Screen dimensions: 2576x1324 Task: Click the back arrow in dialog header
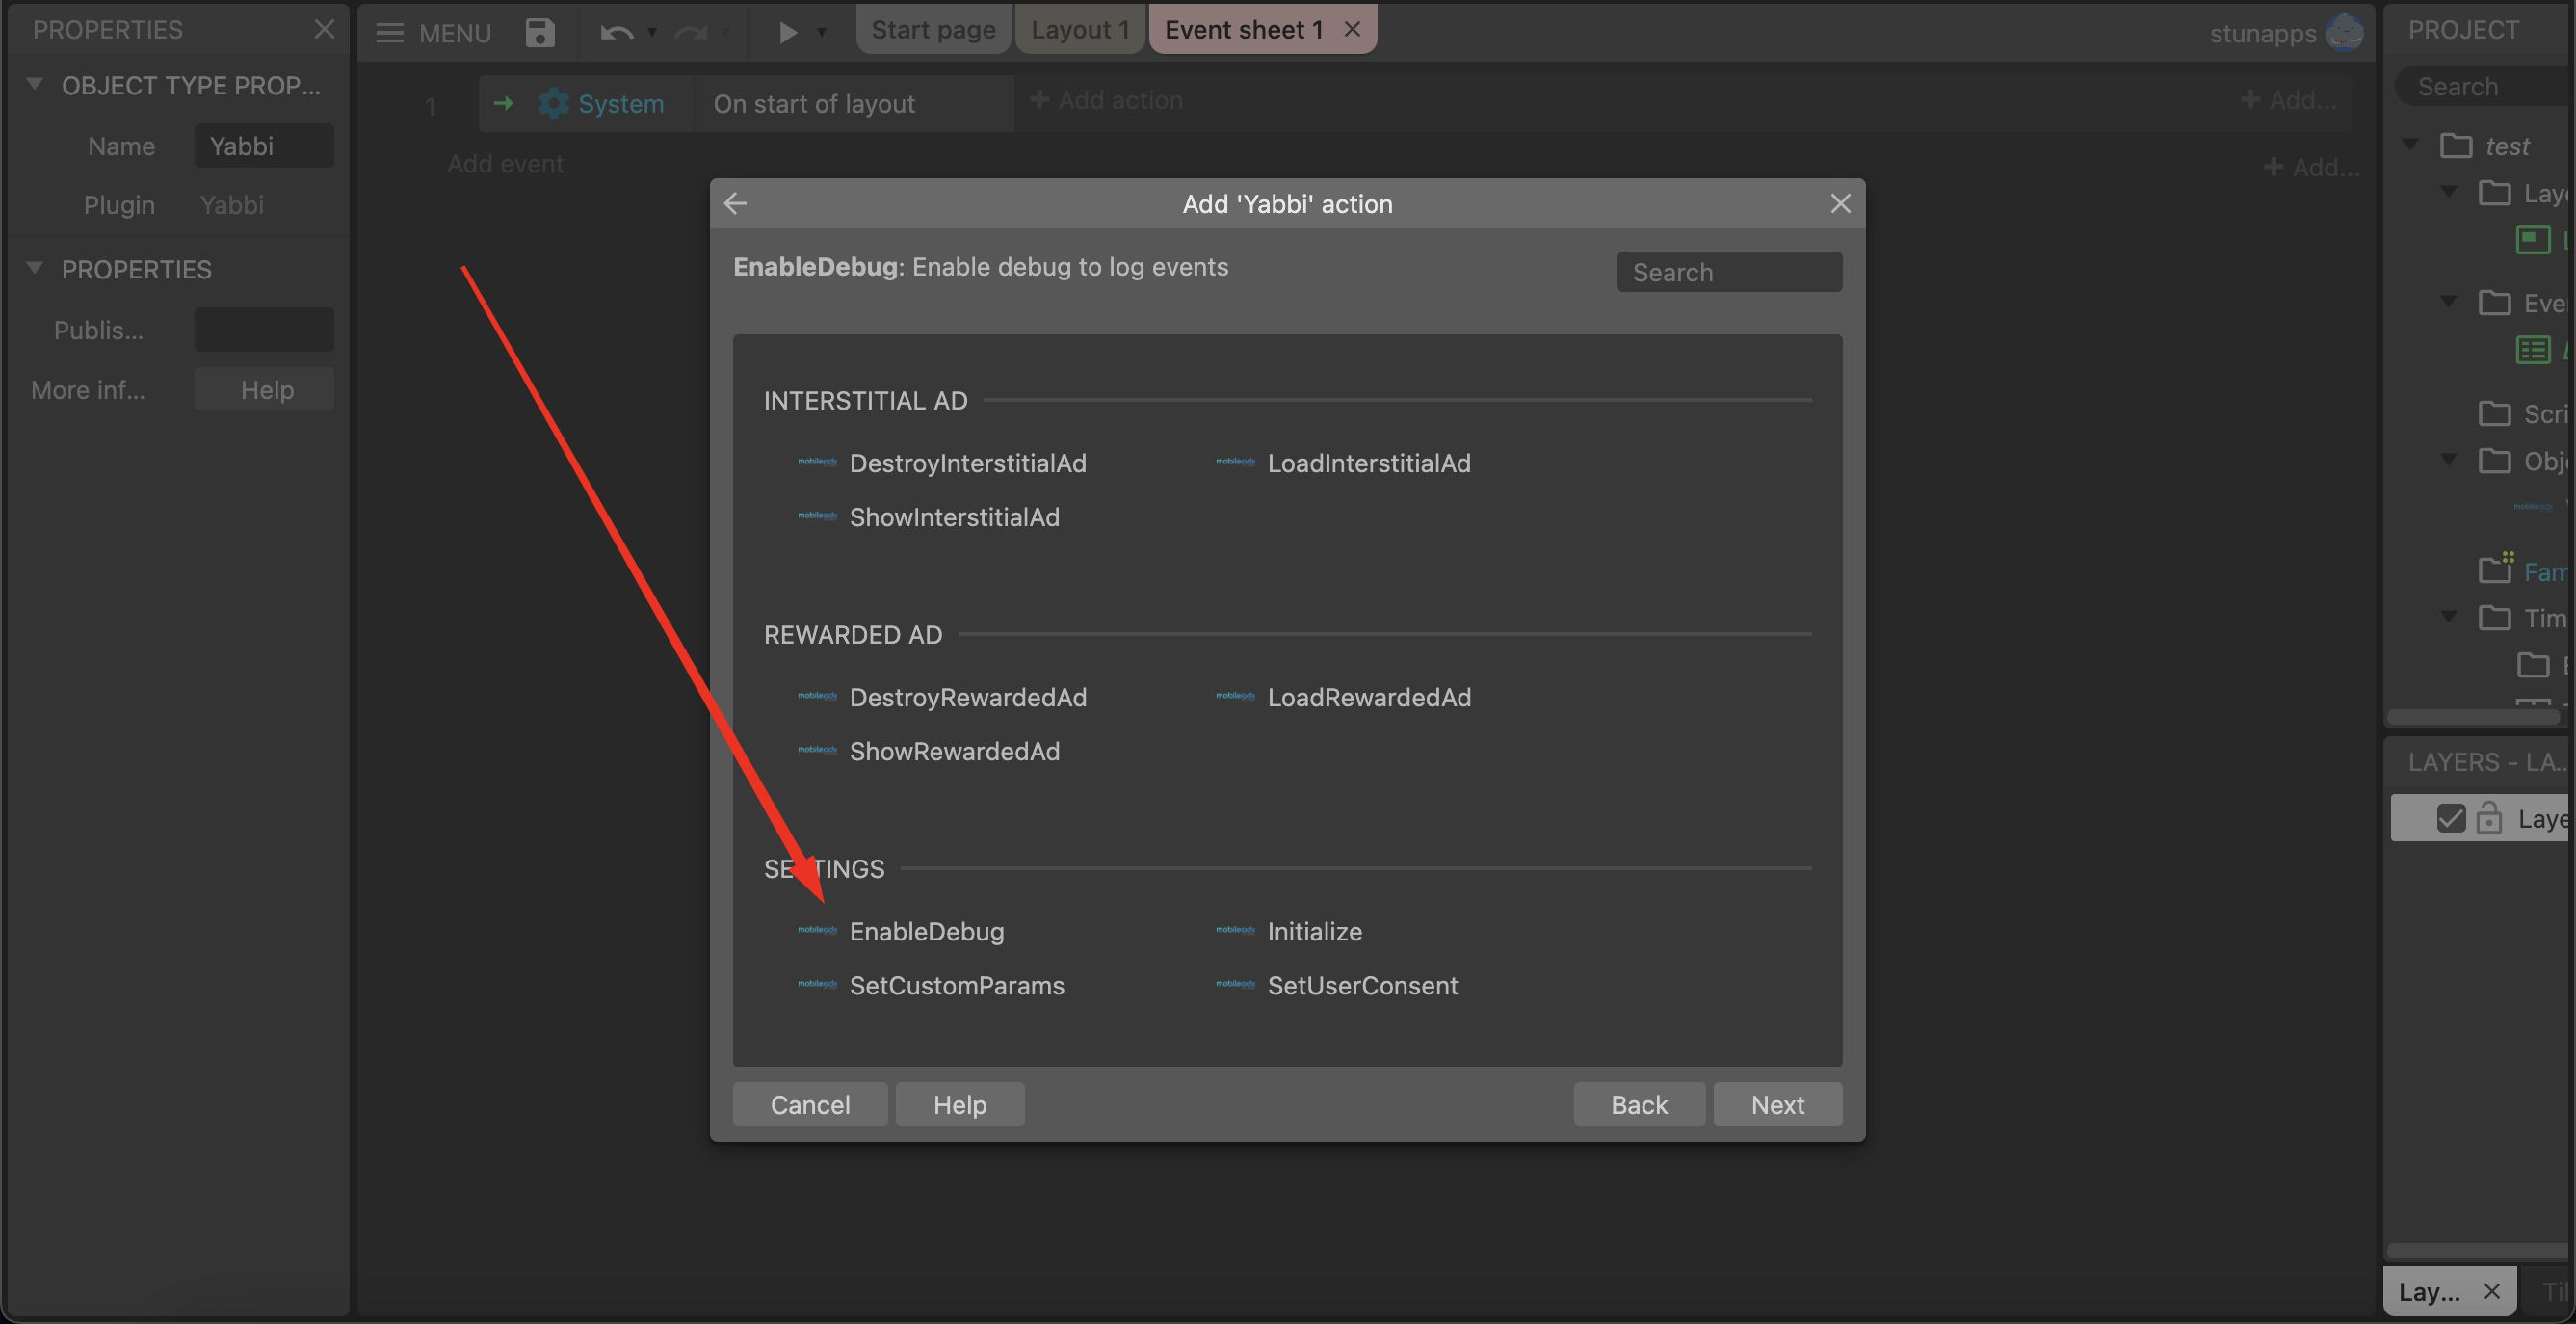736,203
